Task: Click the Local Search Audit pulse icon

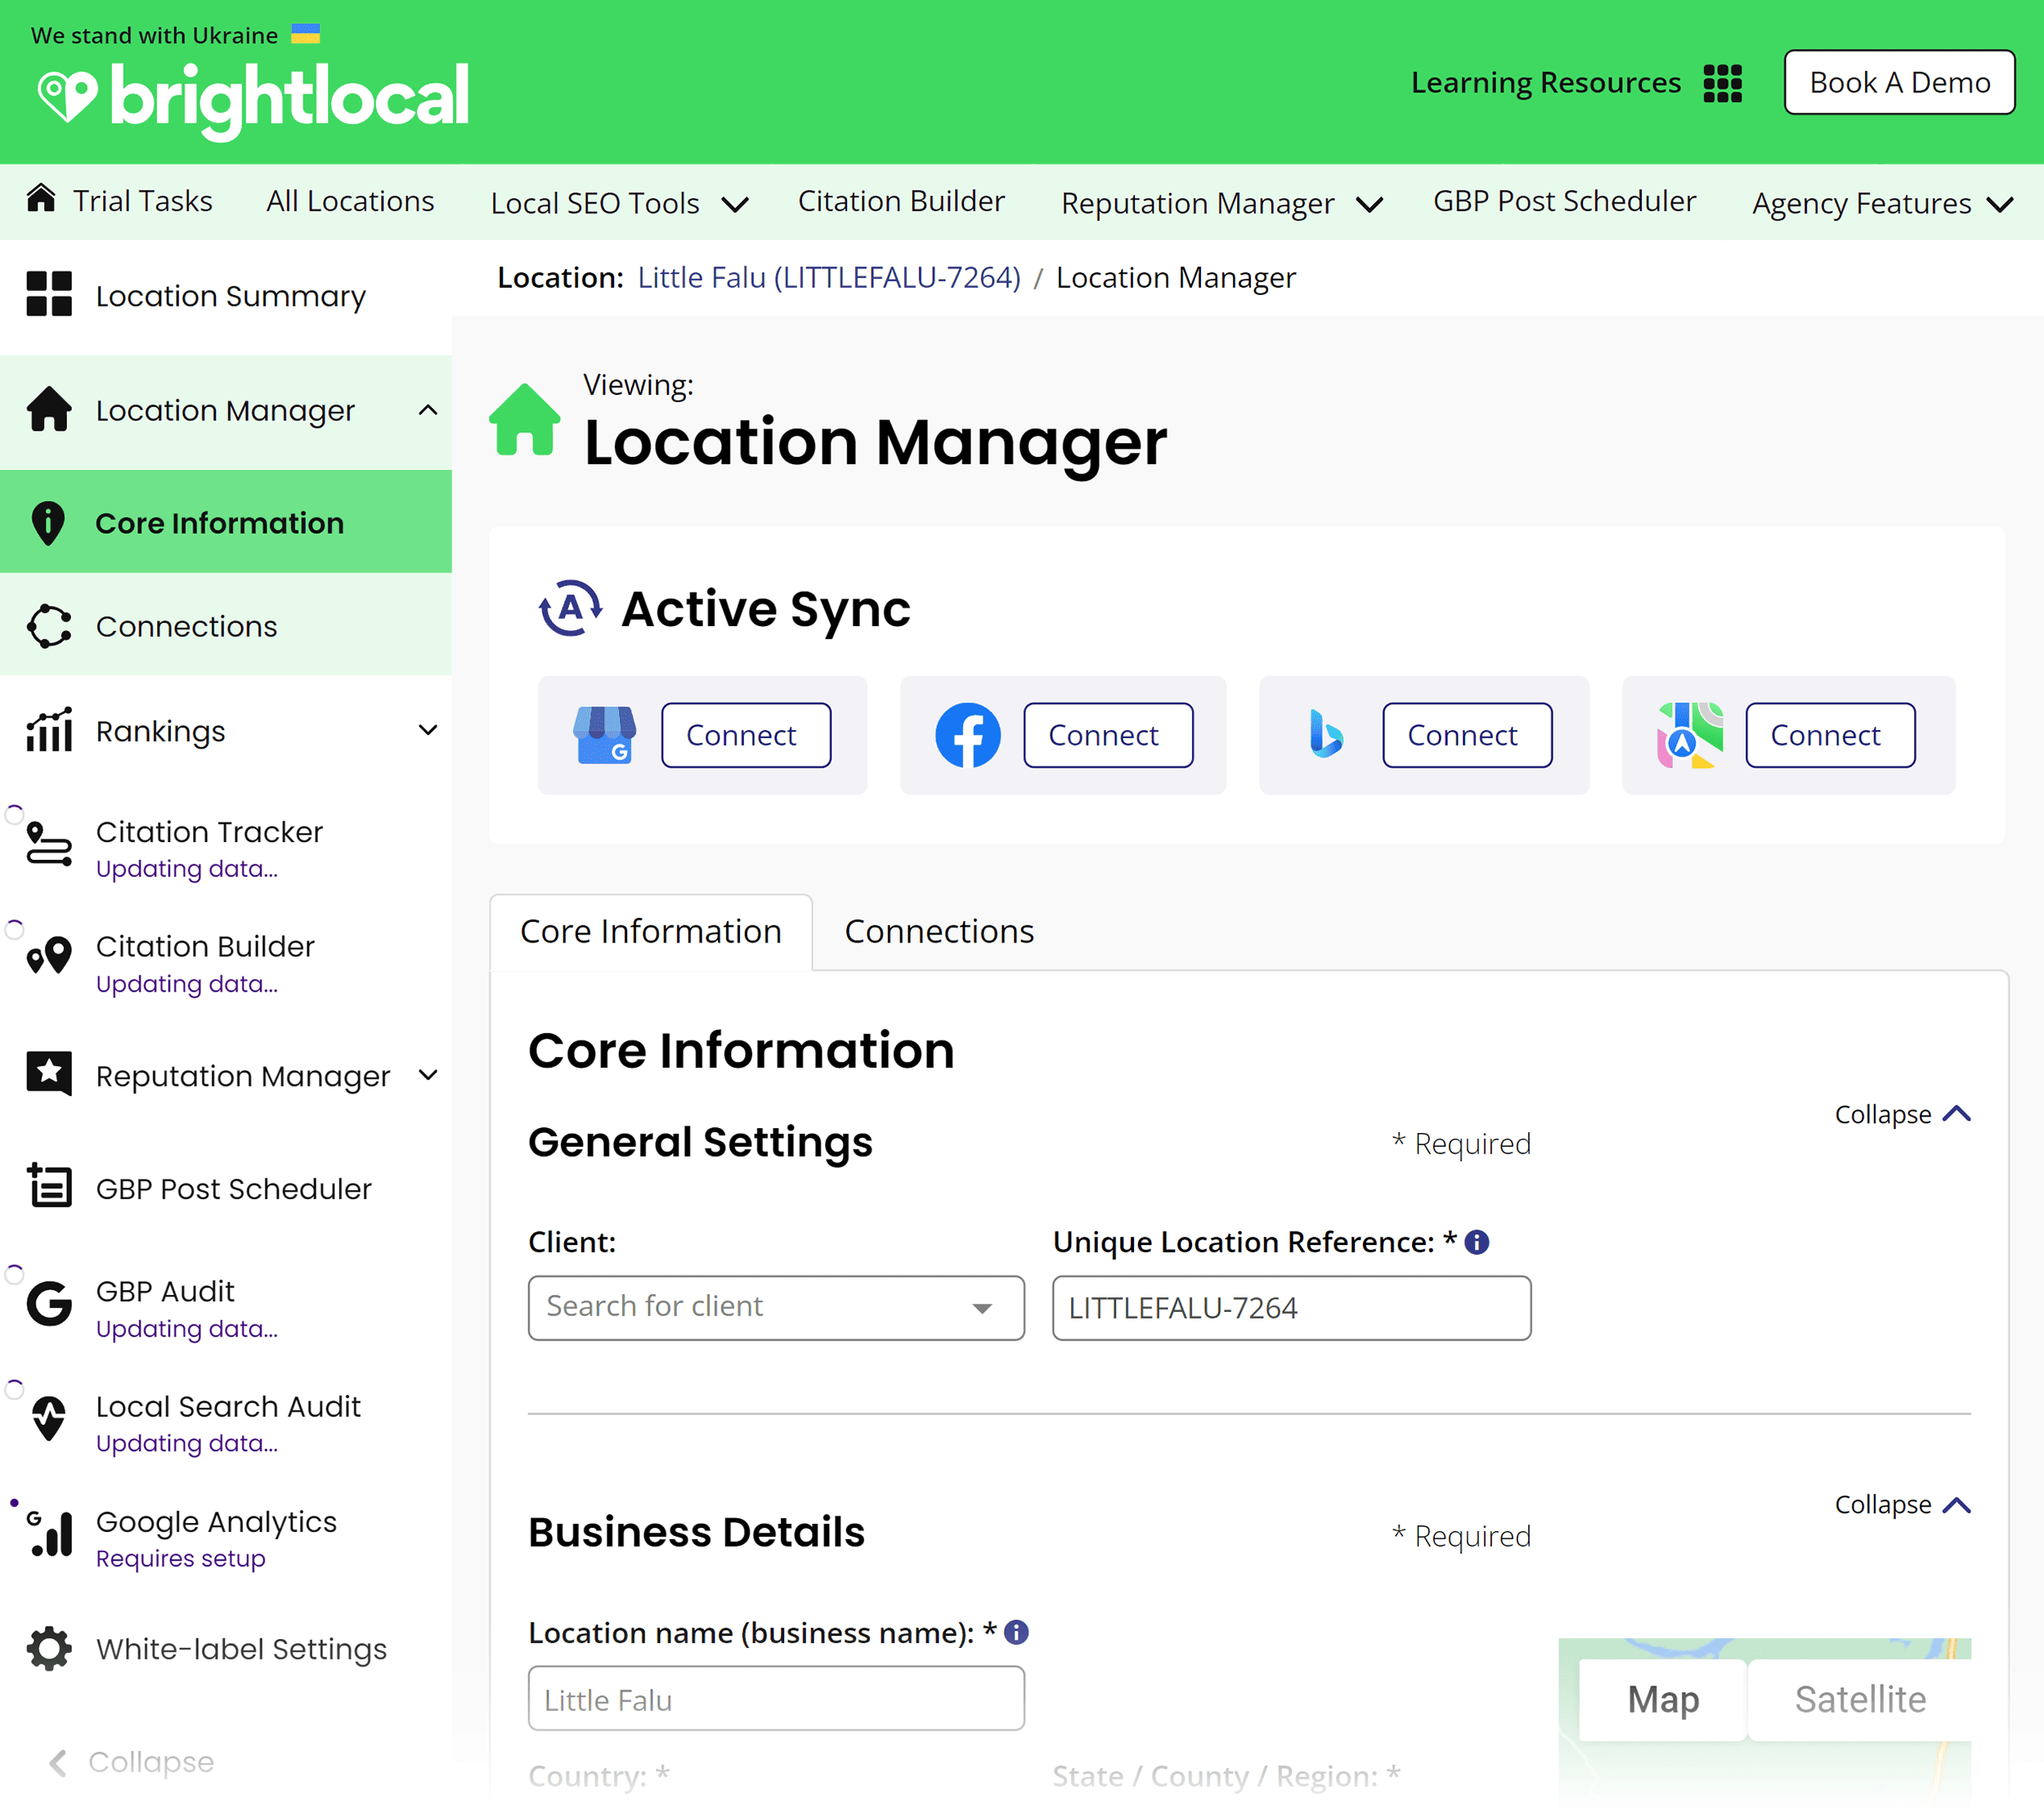Action: coord(49,1417)
